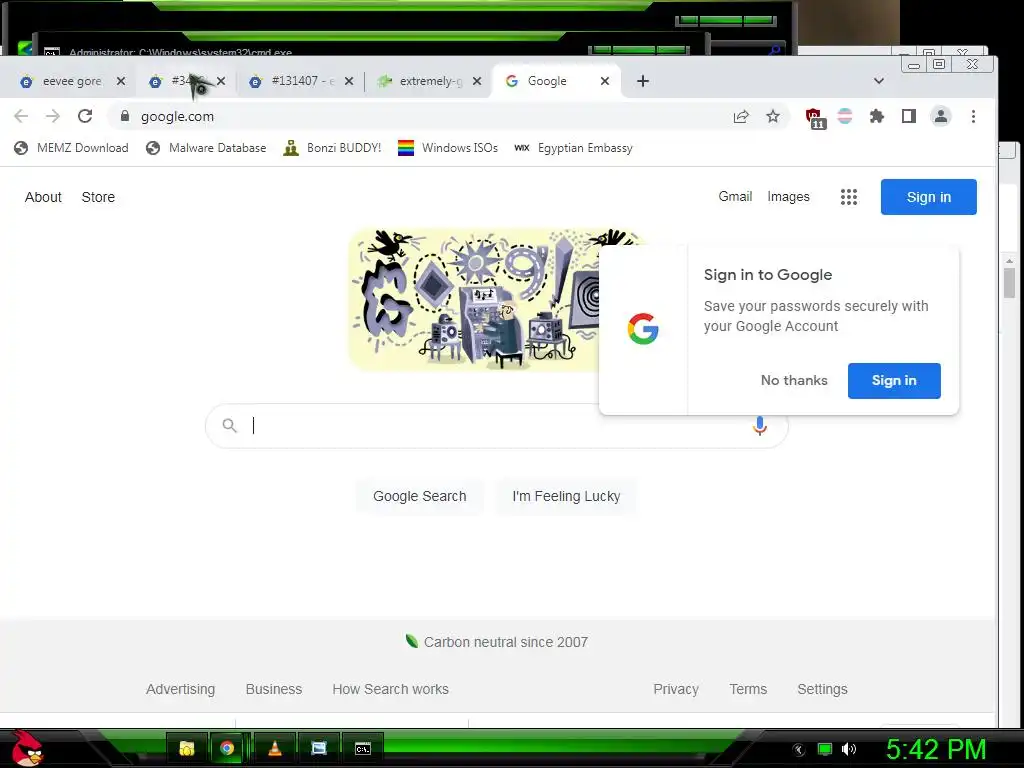Click the scrollbar of the window behind Chrome
Screen dimensions: 1024x768
point(1010,283)
